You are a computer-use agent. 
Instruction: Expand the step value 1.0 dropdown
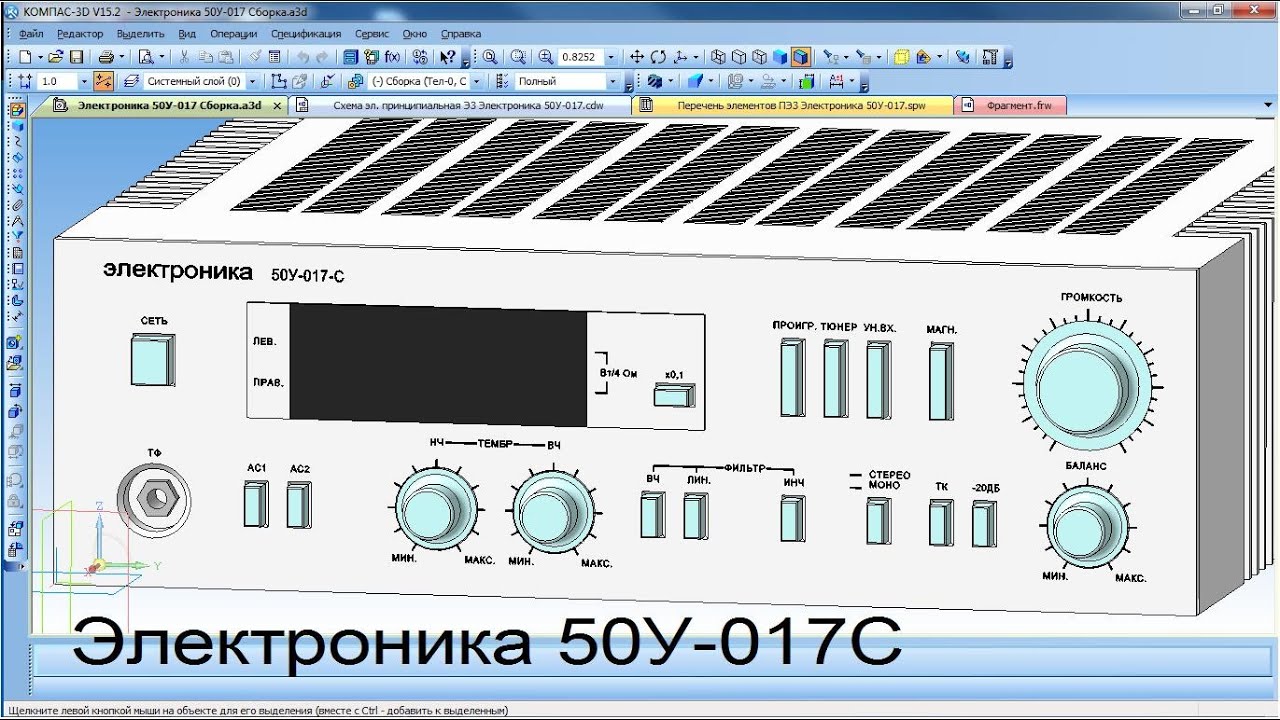coord(84,81)
